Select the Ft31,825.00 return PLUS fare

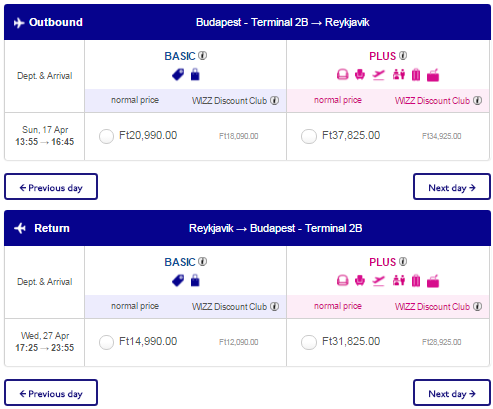(x=309, y=342)
